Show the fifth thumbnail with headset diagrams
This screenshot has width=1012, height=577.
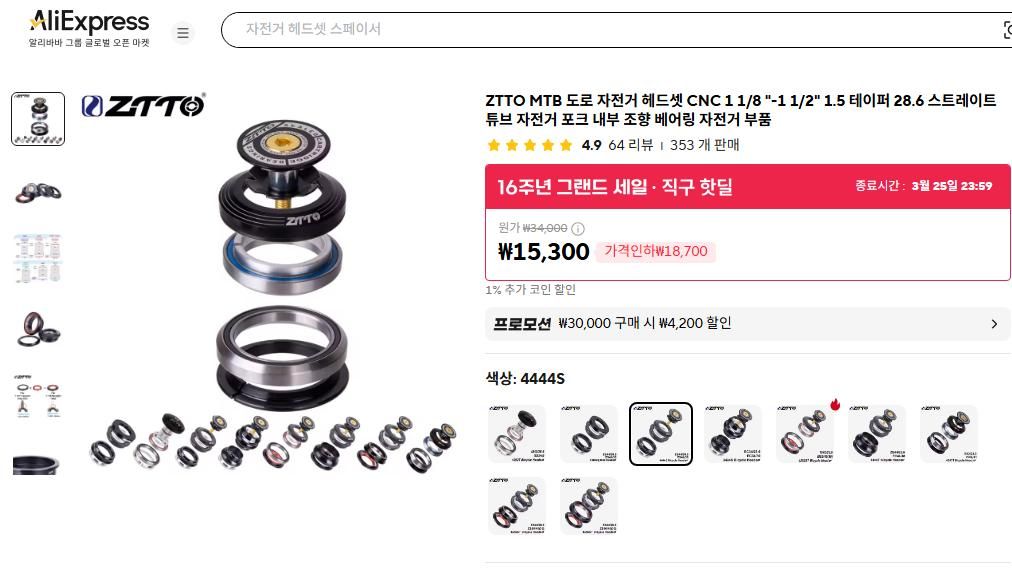(x=38, y=396)
